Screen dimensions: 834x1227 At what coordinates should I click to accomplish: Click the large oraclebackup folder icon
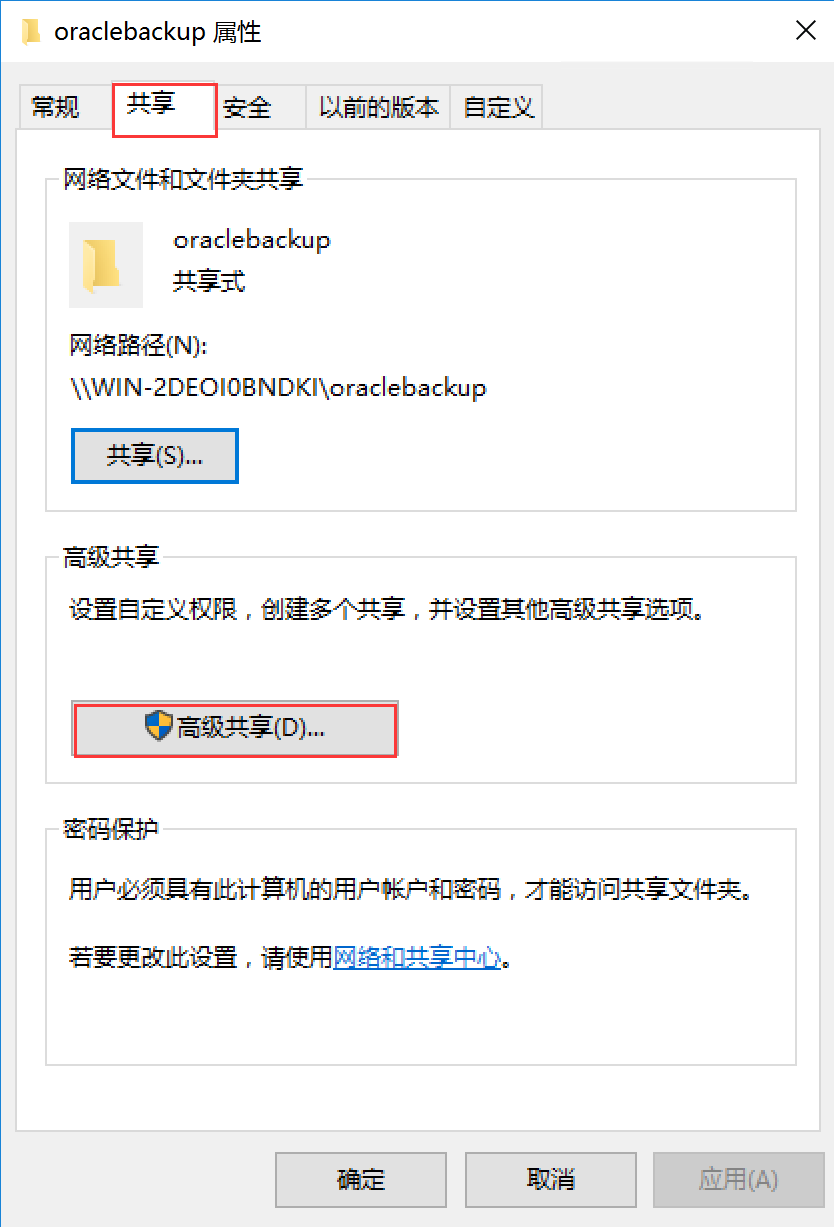click(x=106, y=265)
